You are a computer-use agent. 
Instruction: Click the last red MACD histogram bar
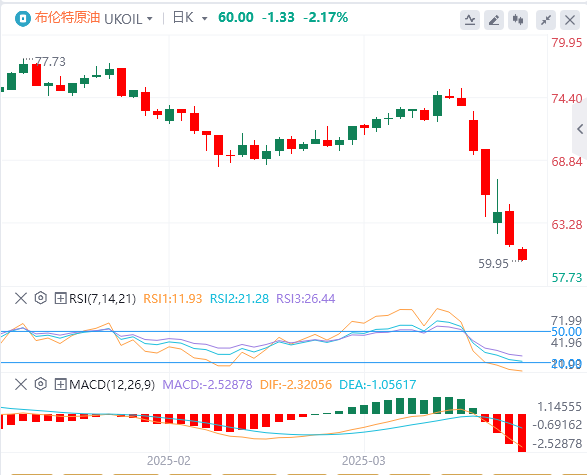522,433
